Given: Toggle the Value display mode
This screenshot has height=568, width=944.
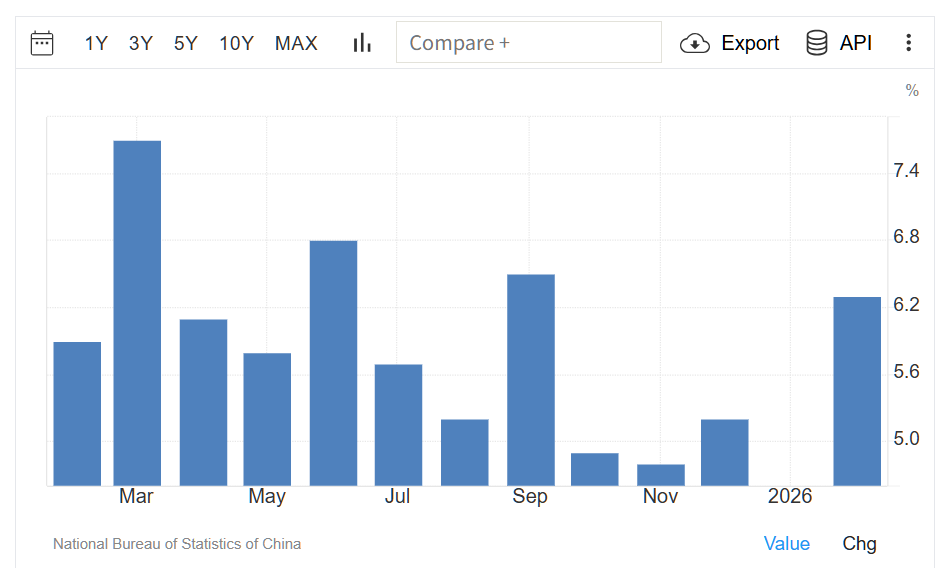Looking at the screenshot, I should point(786,544).
